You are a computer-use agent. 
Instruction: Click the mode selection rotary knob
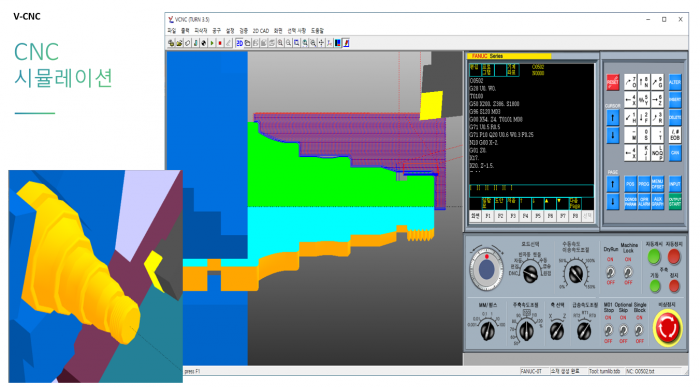(x=530, y=274)
